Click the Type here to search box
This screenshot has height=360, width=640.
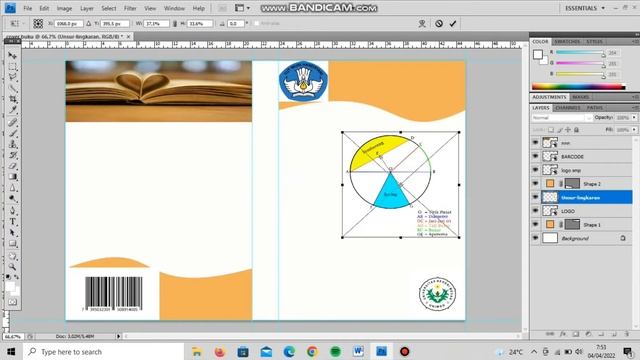pos(104,351)
